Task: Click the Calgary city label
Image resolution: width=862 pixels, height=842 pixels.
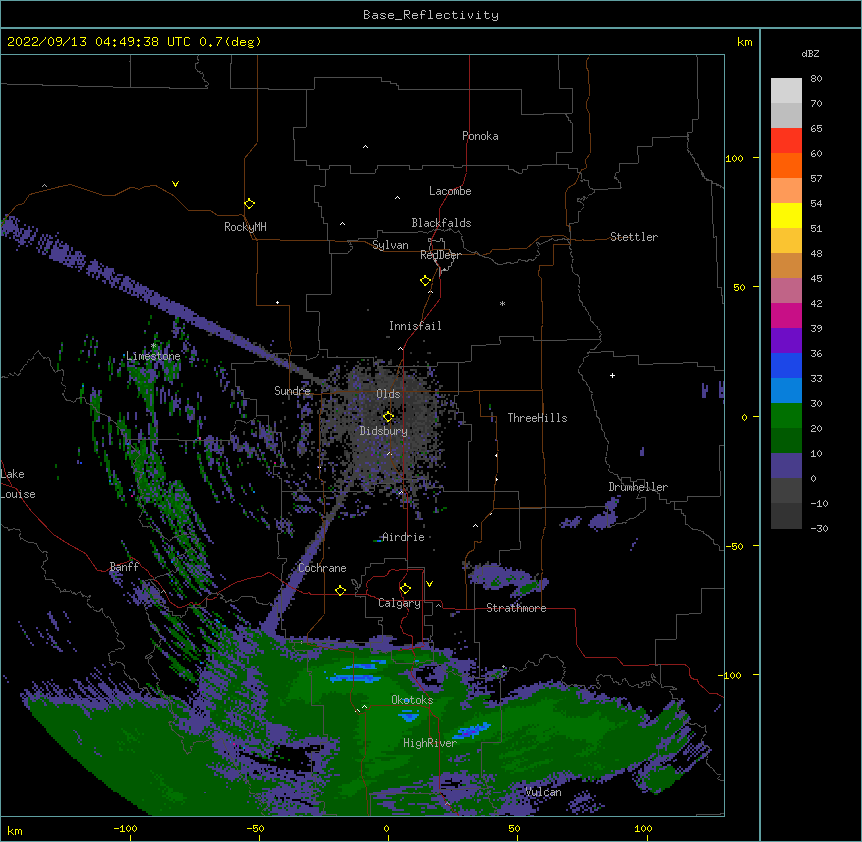Action: (x=399, y=603)
